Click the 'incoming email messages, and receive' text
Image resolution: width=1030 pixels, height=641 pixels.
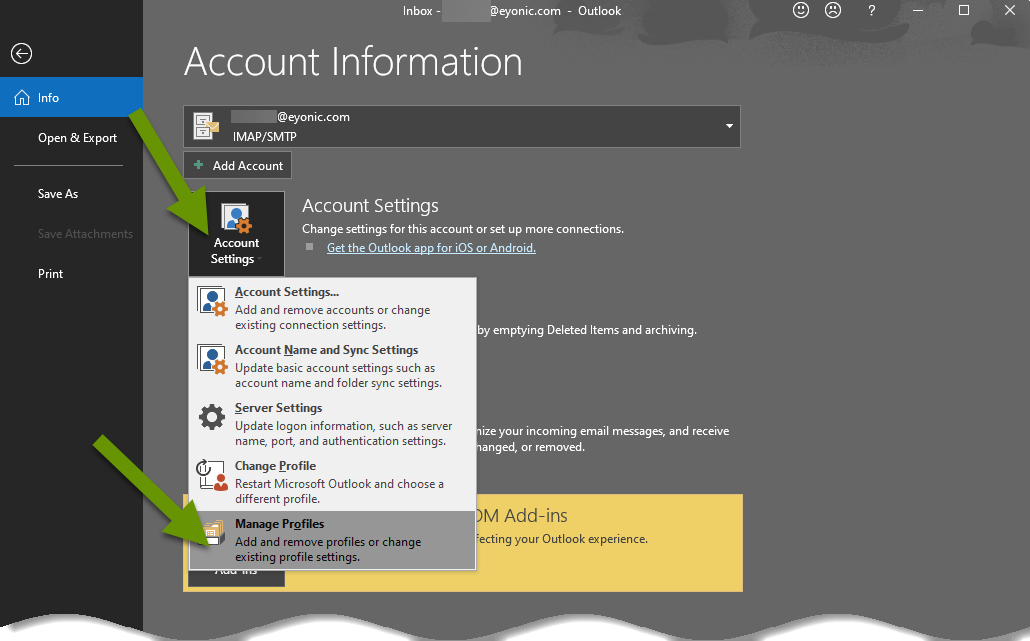[629, 431]
